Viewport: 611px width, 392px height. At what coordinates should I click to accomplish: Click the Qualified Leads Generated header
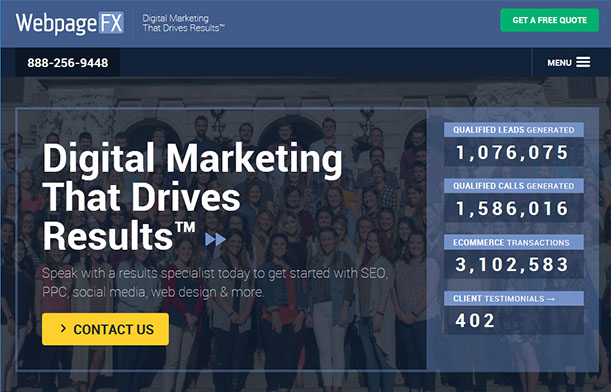[514, 130]
